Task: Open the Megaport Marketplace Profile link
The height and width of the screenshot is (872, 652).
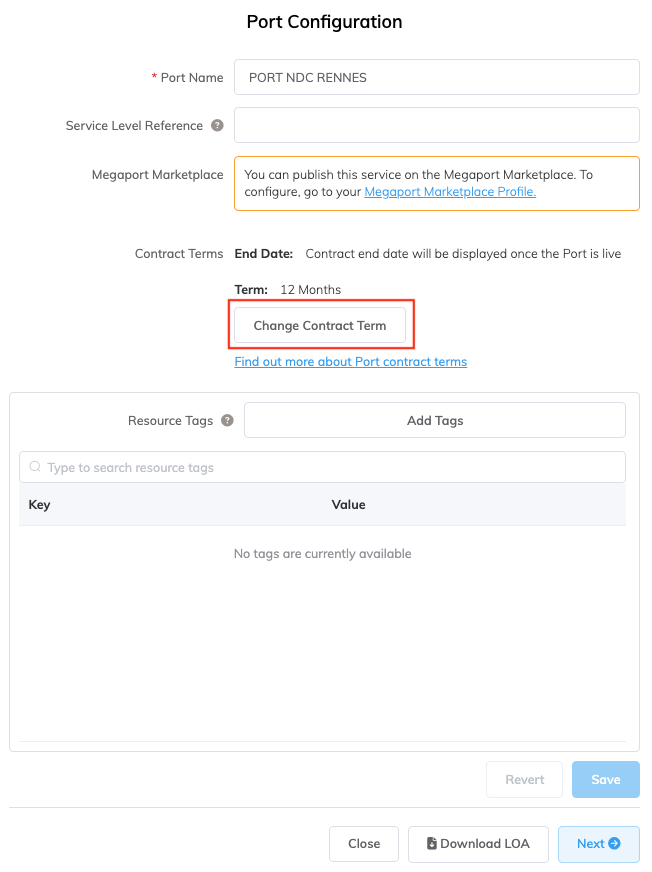Action: (x=450, y=192)
